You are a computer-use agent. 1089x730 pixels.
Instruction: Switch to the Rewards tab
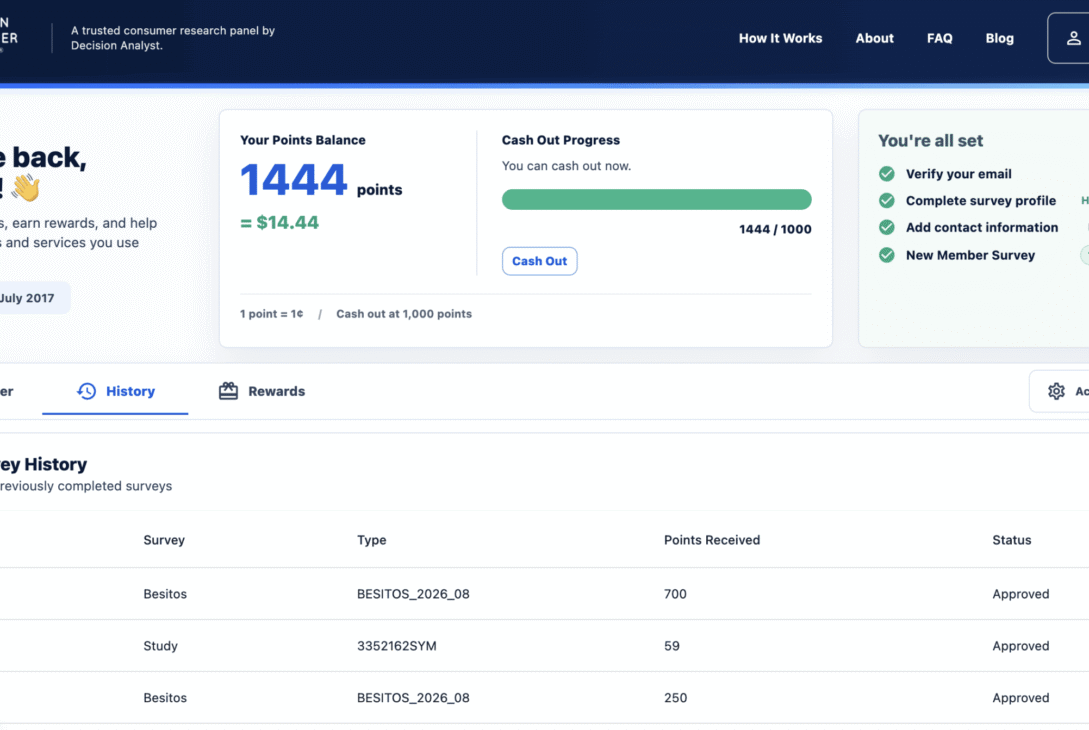click(x=262, y=391)
